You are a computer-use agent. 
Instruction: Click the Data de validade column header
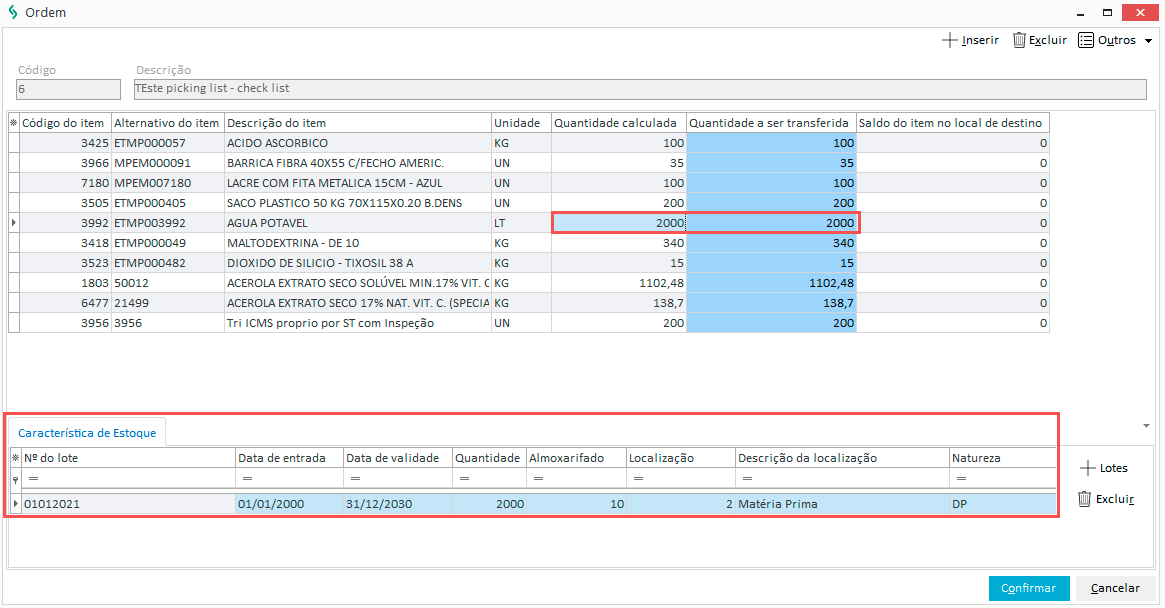397,458
